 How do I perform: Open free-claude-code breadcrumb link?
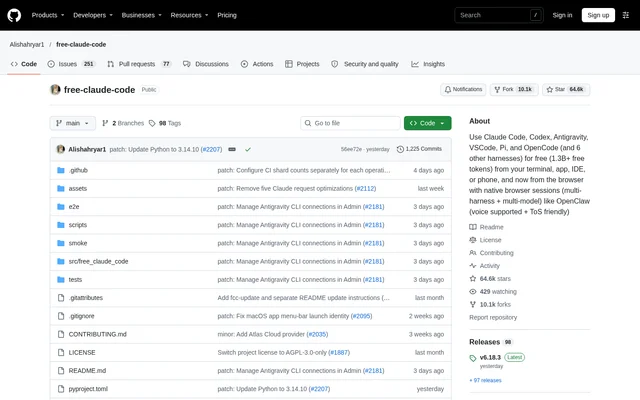(81, 44)
